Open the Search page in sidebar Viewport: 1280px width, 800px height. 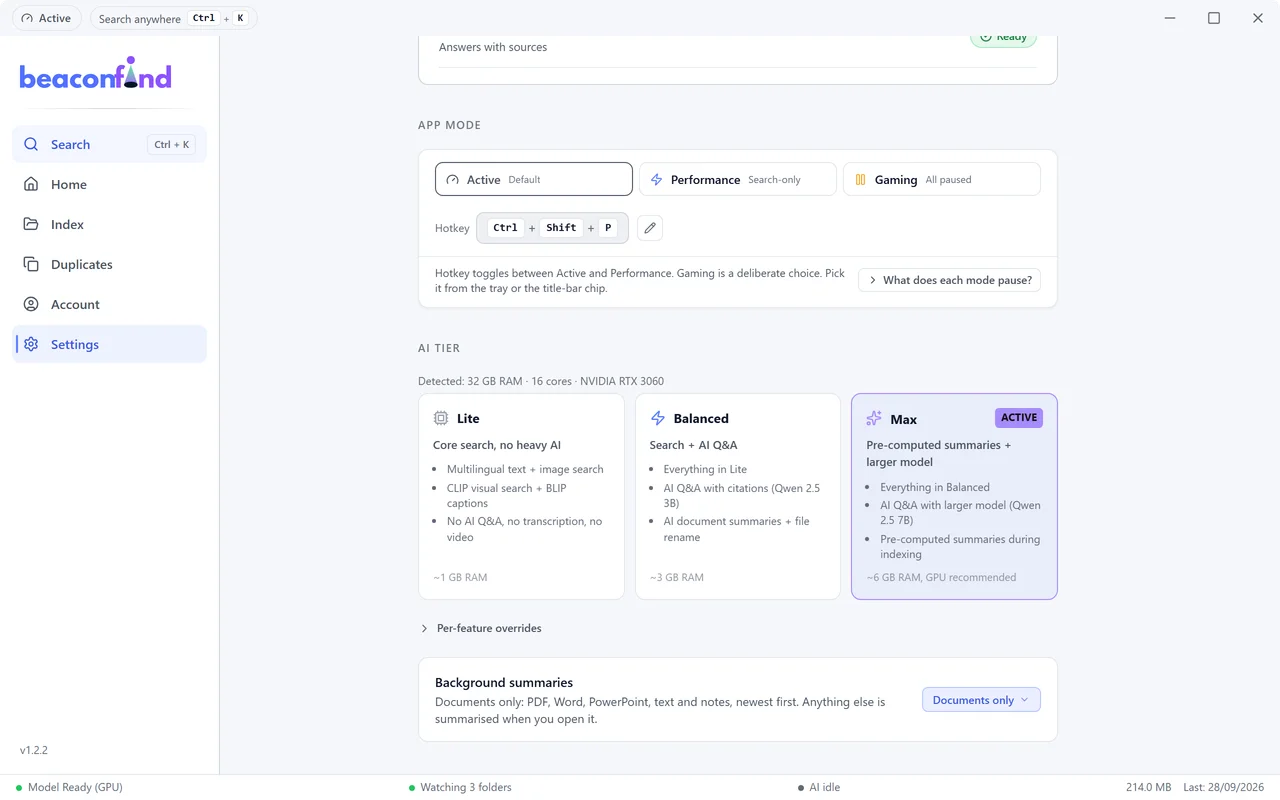click(x=109, y=144)
